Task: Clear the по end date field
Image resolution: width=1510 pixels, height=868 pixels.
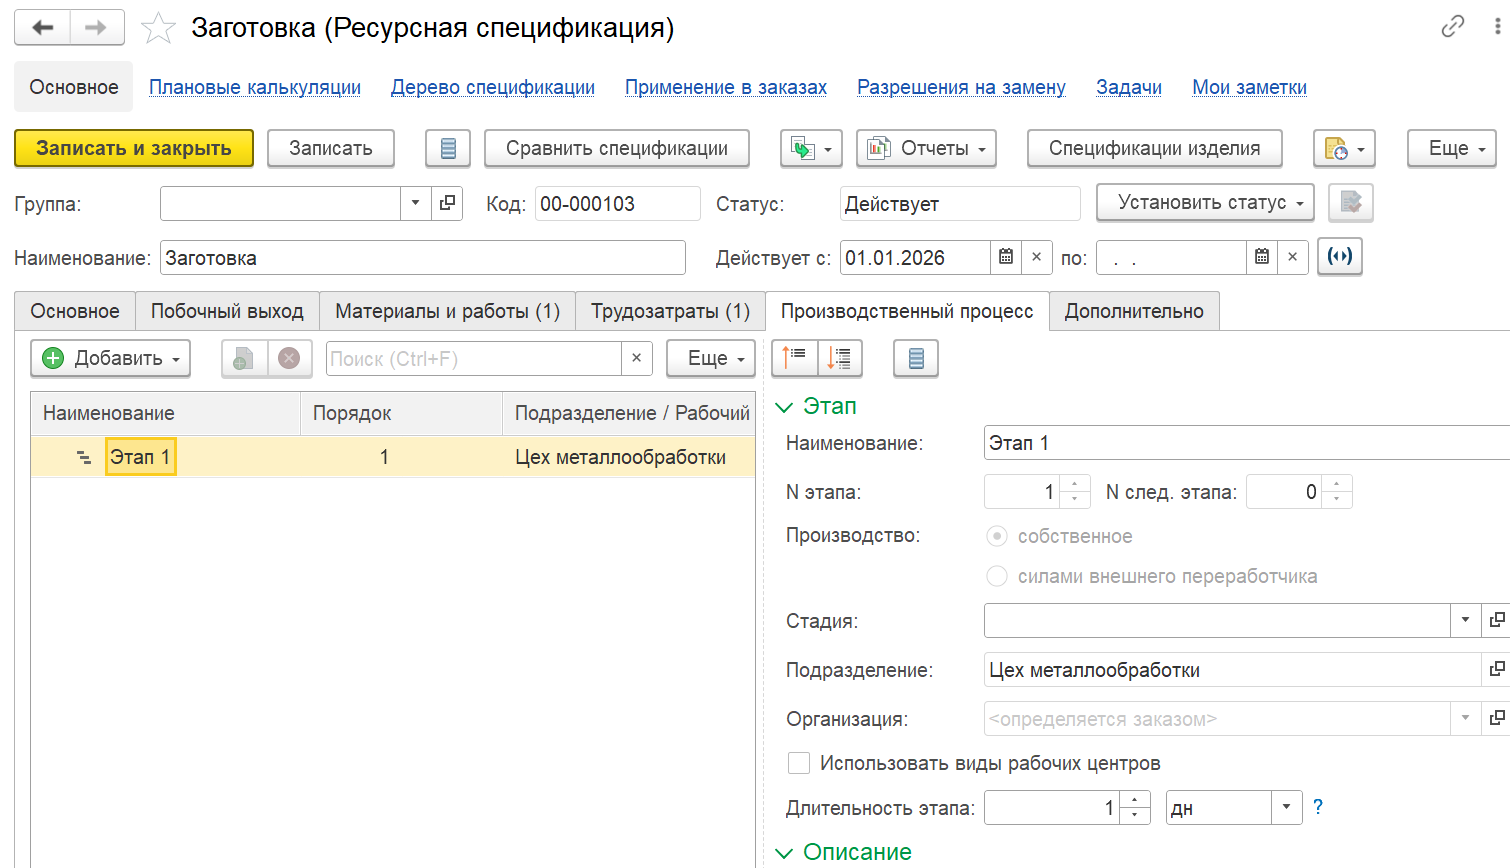Action: click(1293, 257)
